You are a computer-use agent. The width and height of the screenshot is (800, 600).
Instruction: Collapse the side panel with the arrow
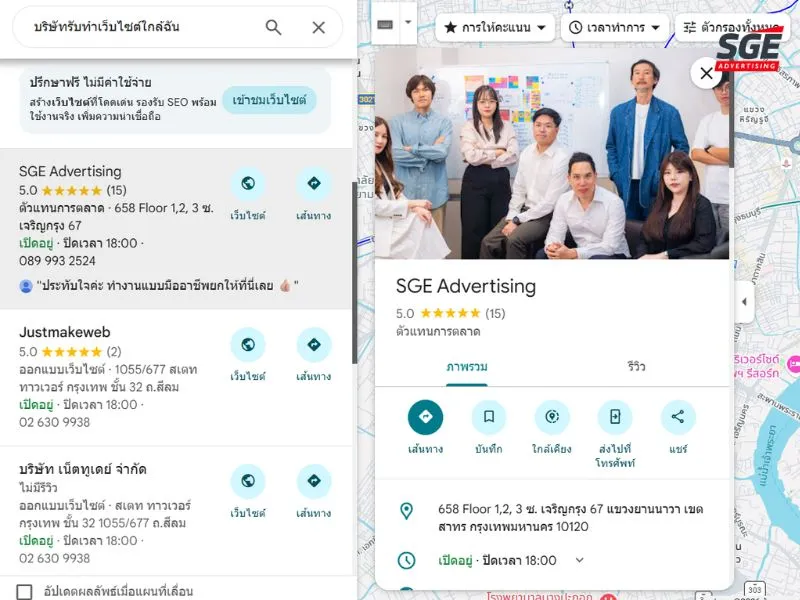744,302
